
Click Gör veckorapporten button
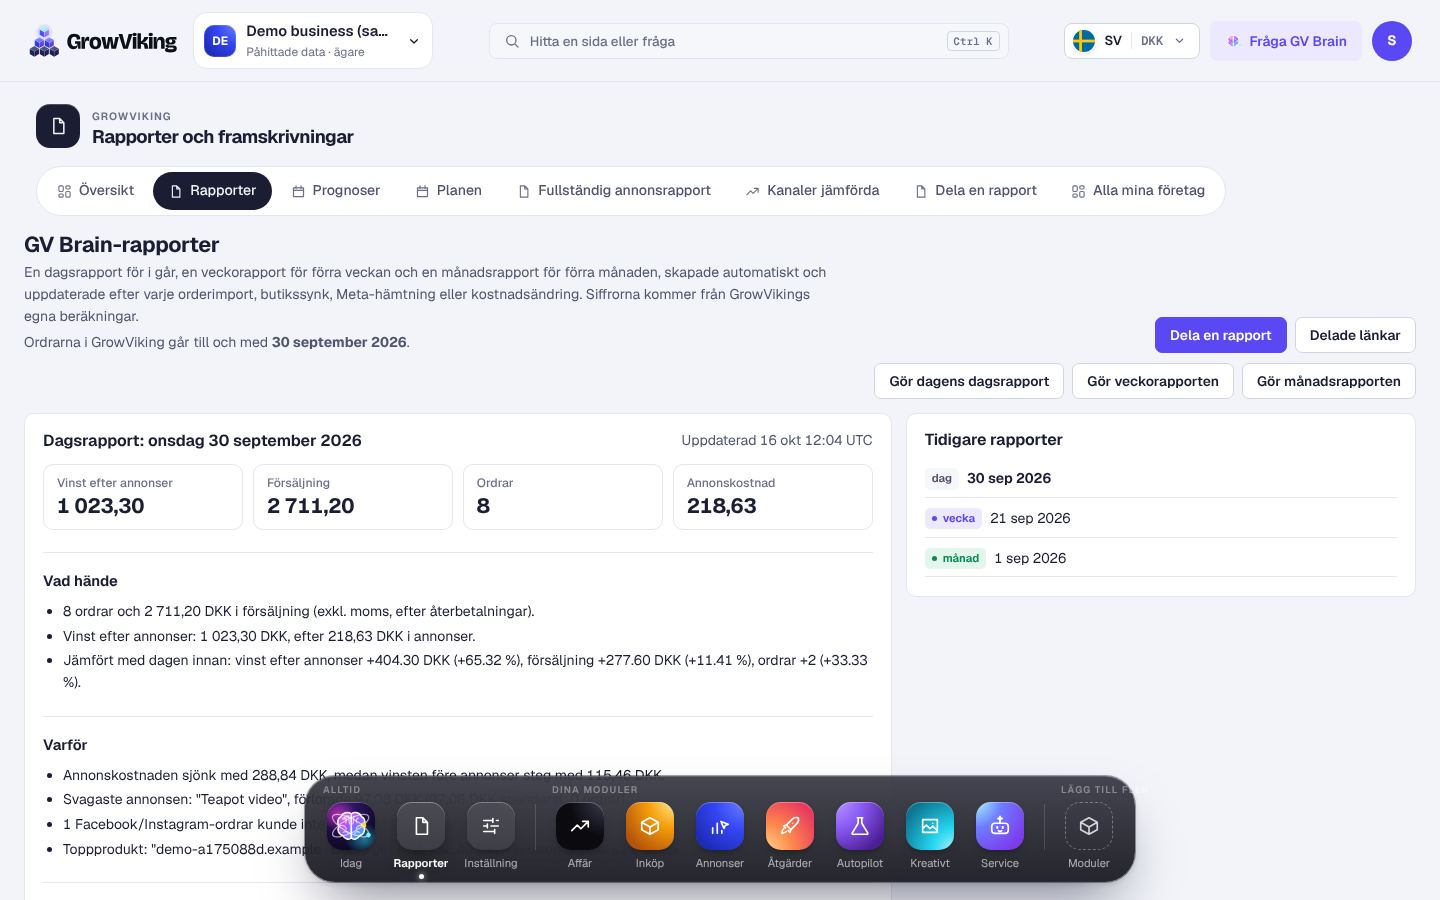click(x=1153, y=381)
